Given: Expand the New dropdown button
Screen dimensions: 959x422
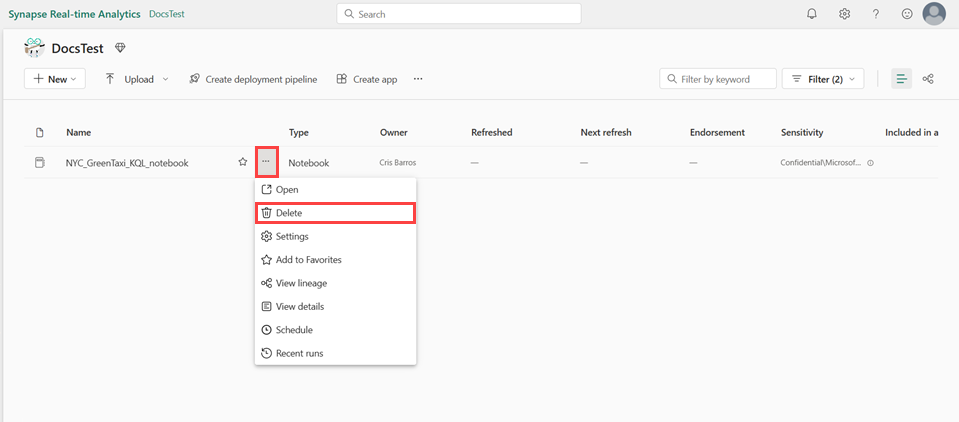Looking at the screenshot, I should coord(55,79).
